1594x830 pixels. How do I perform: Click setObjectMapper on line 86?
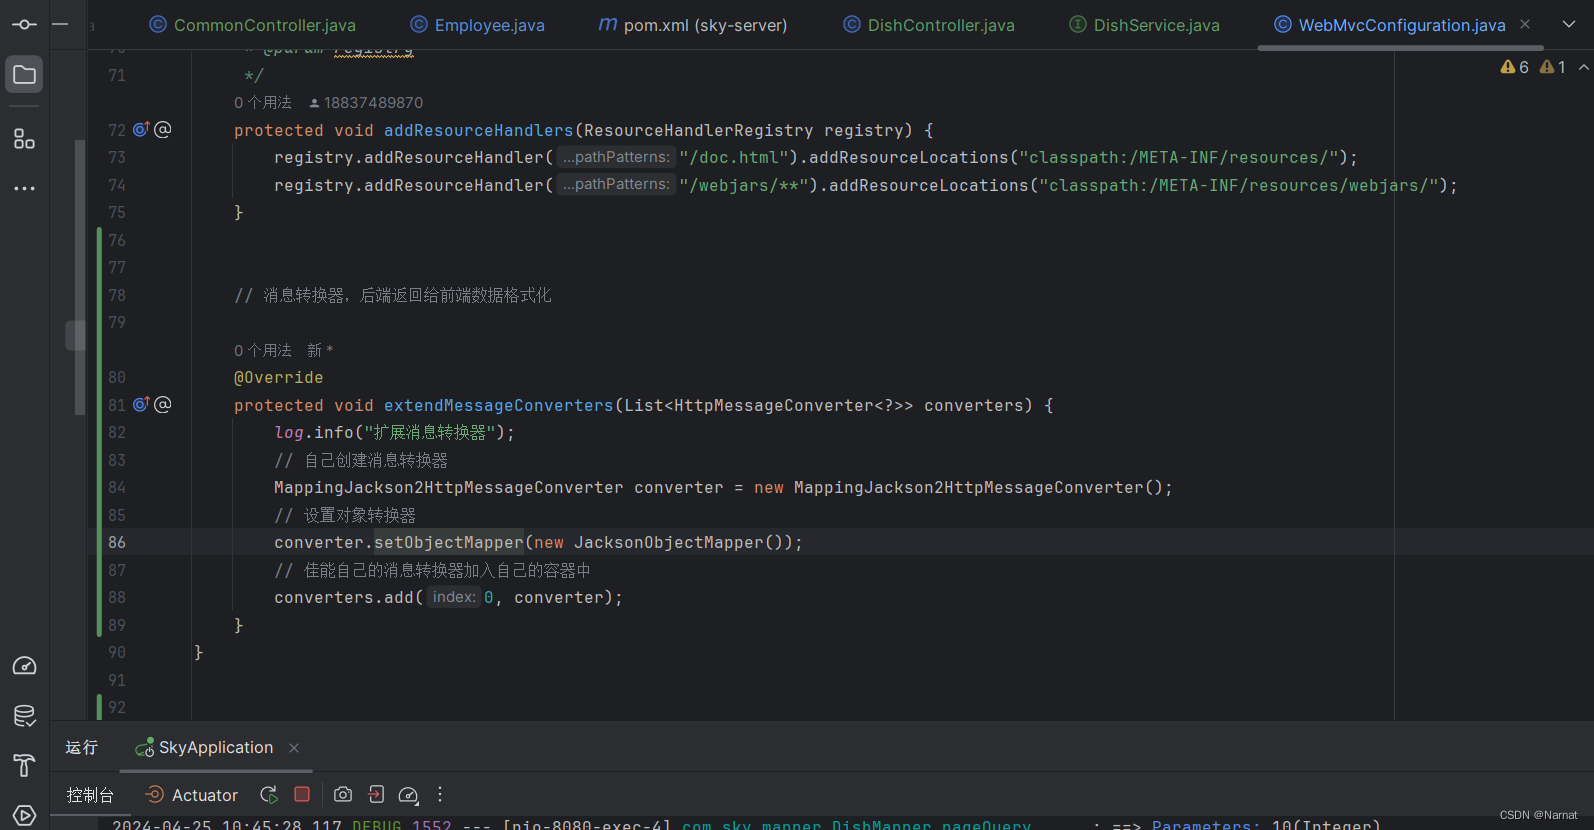click(449, 542)
